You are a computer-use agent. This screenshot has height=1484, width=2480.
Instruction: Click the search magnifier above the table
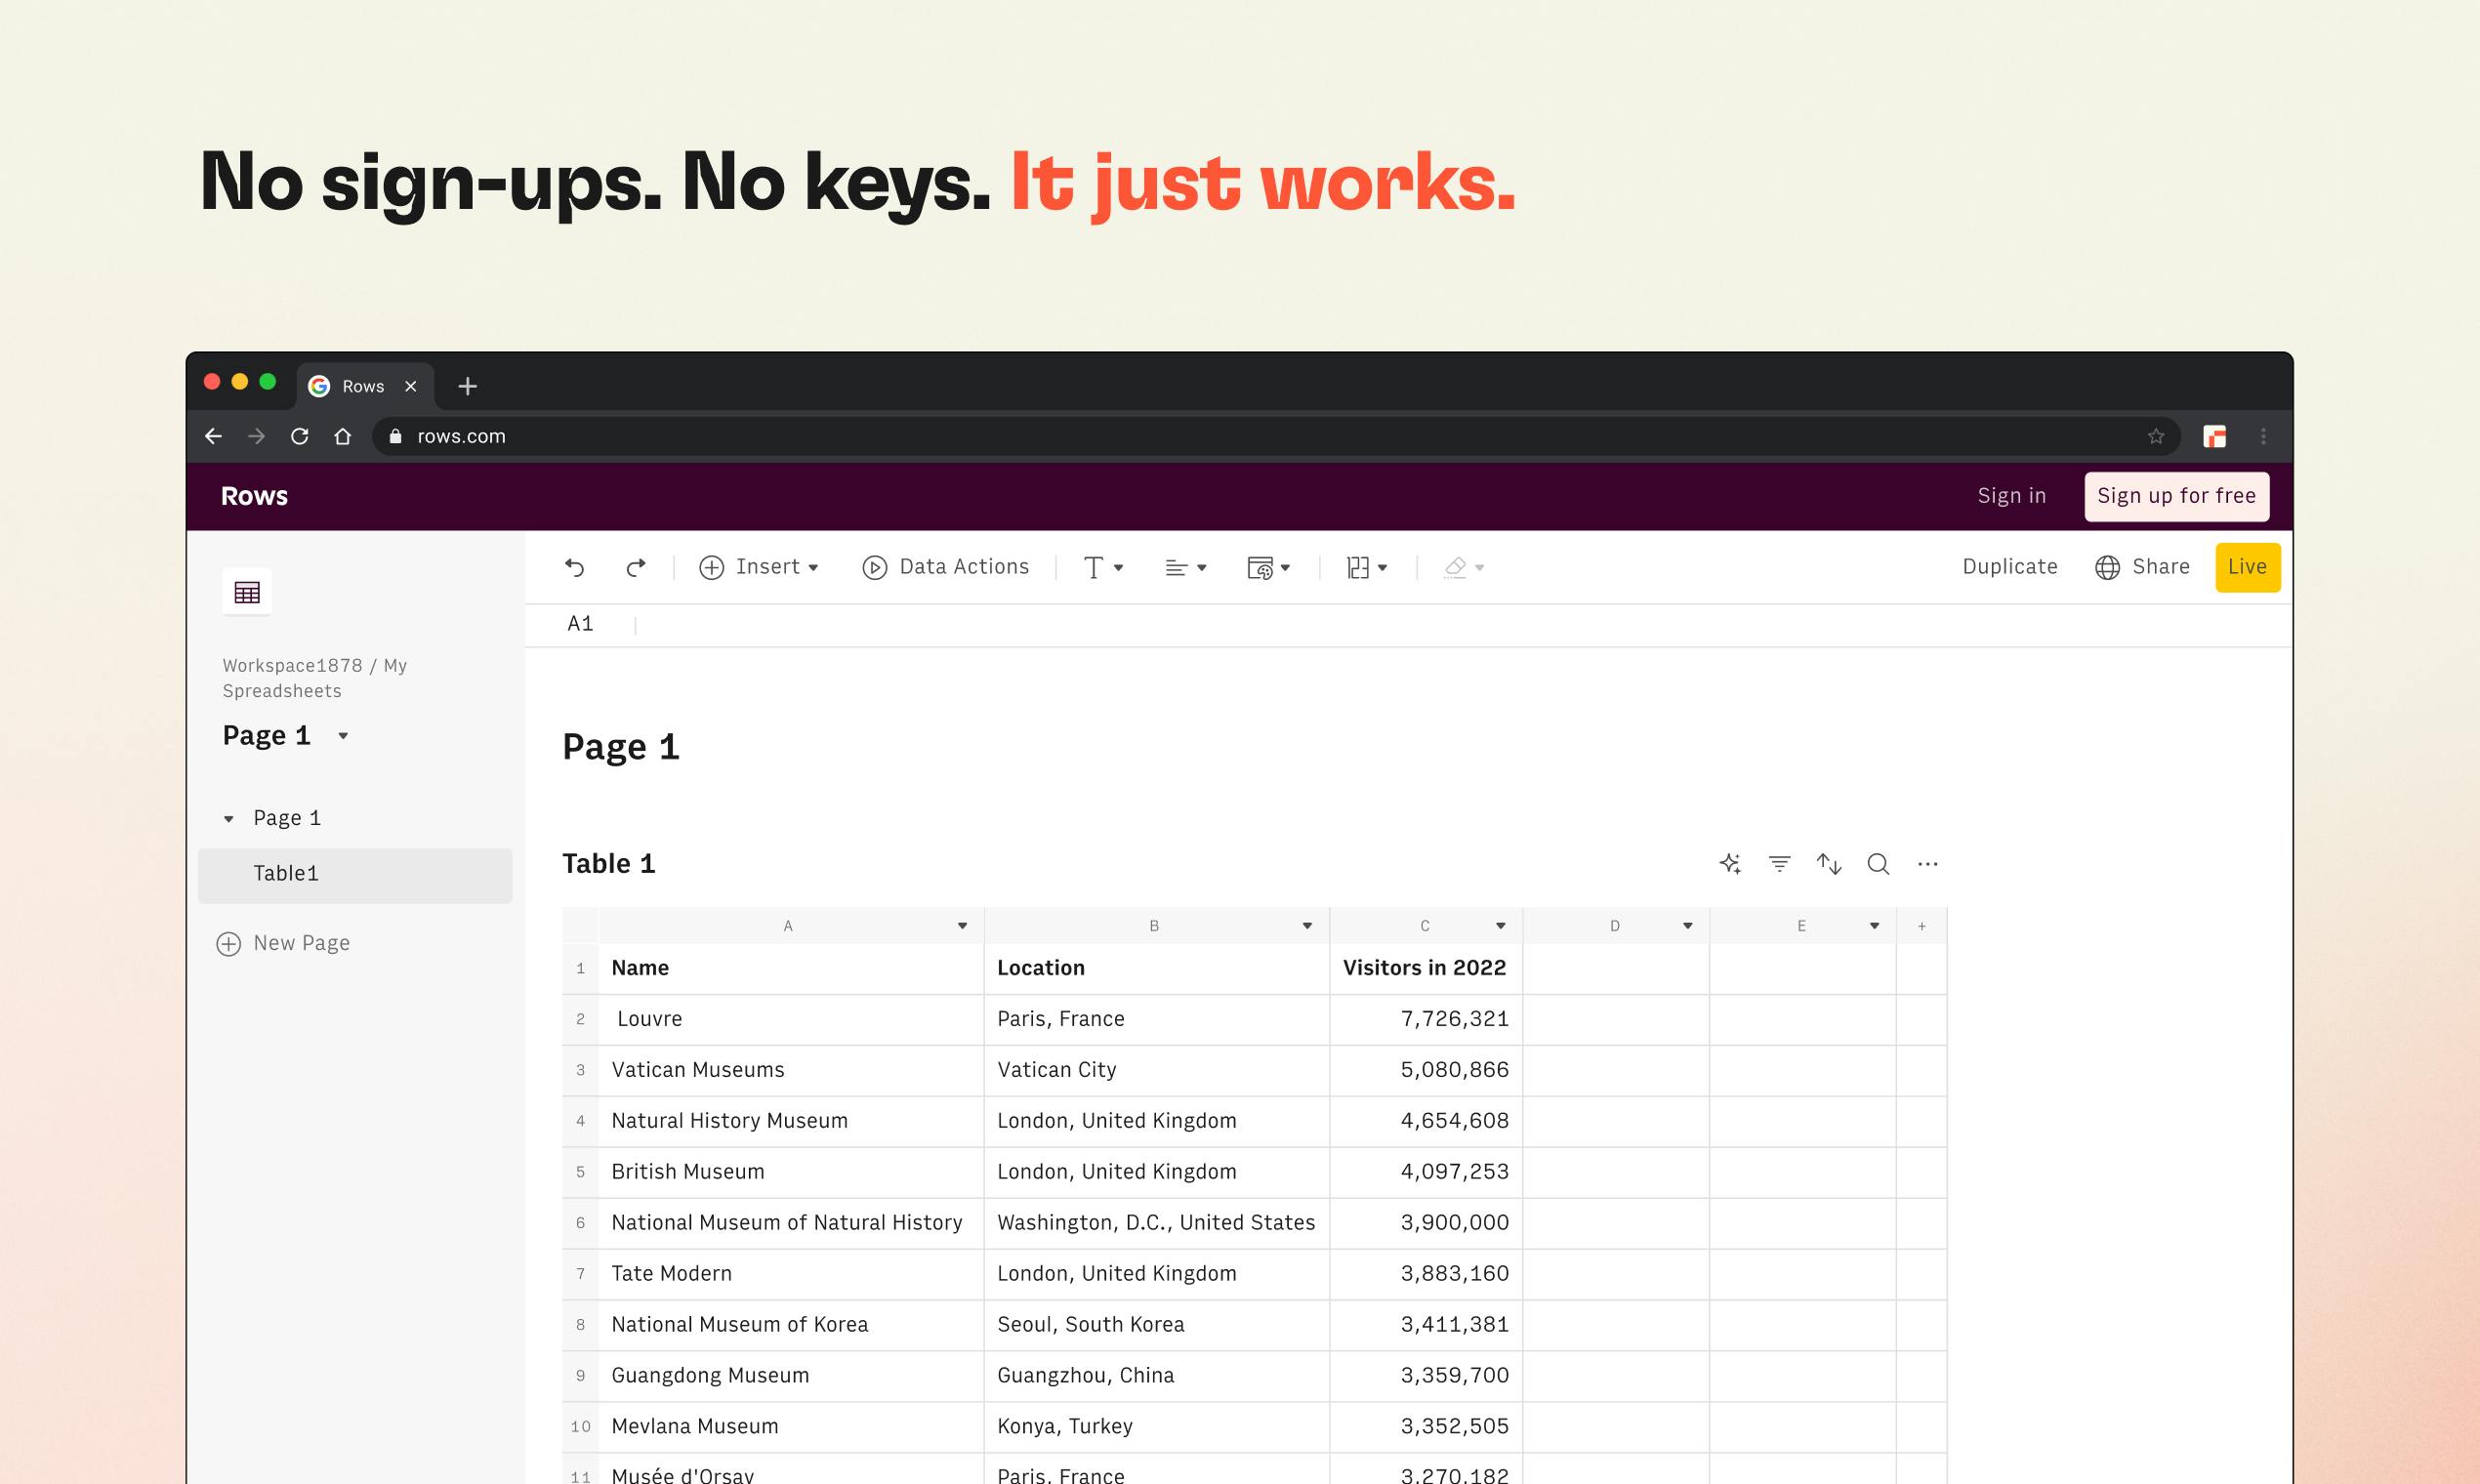[1878, 863]
